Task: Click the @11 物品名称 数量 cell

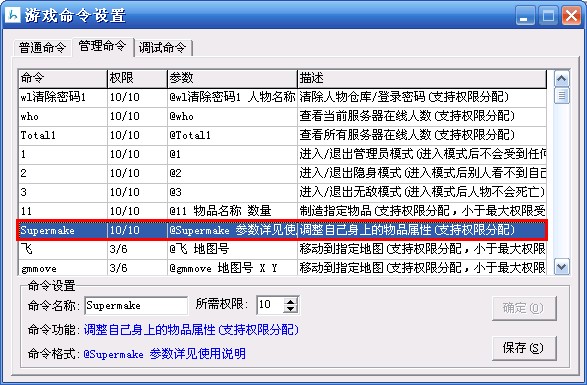Action: point(232,211)
